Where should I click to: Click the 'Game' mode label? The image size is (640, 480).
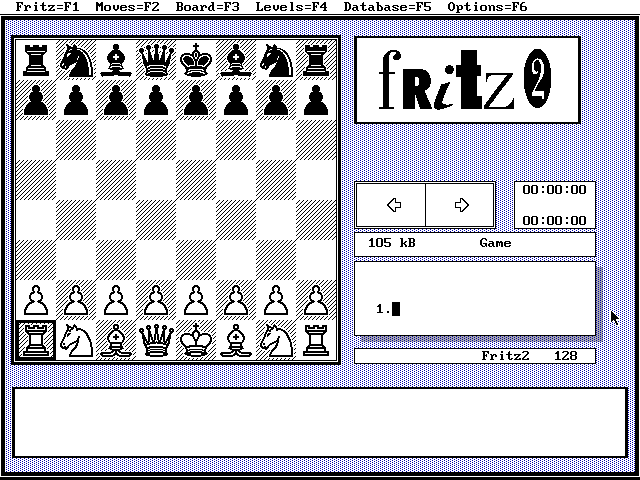click(495, 243)
